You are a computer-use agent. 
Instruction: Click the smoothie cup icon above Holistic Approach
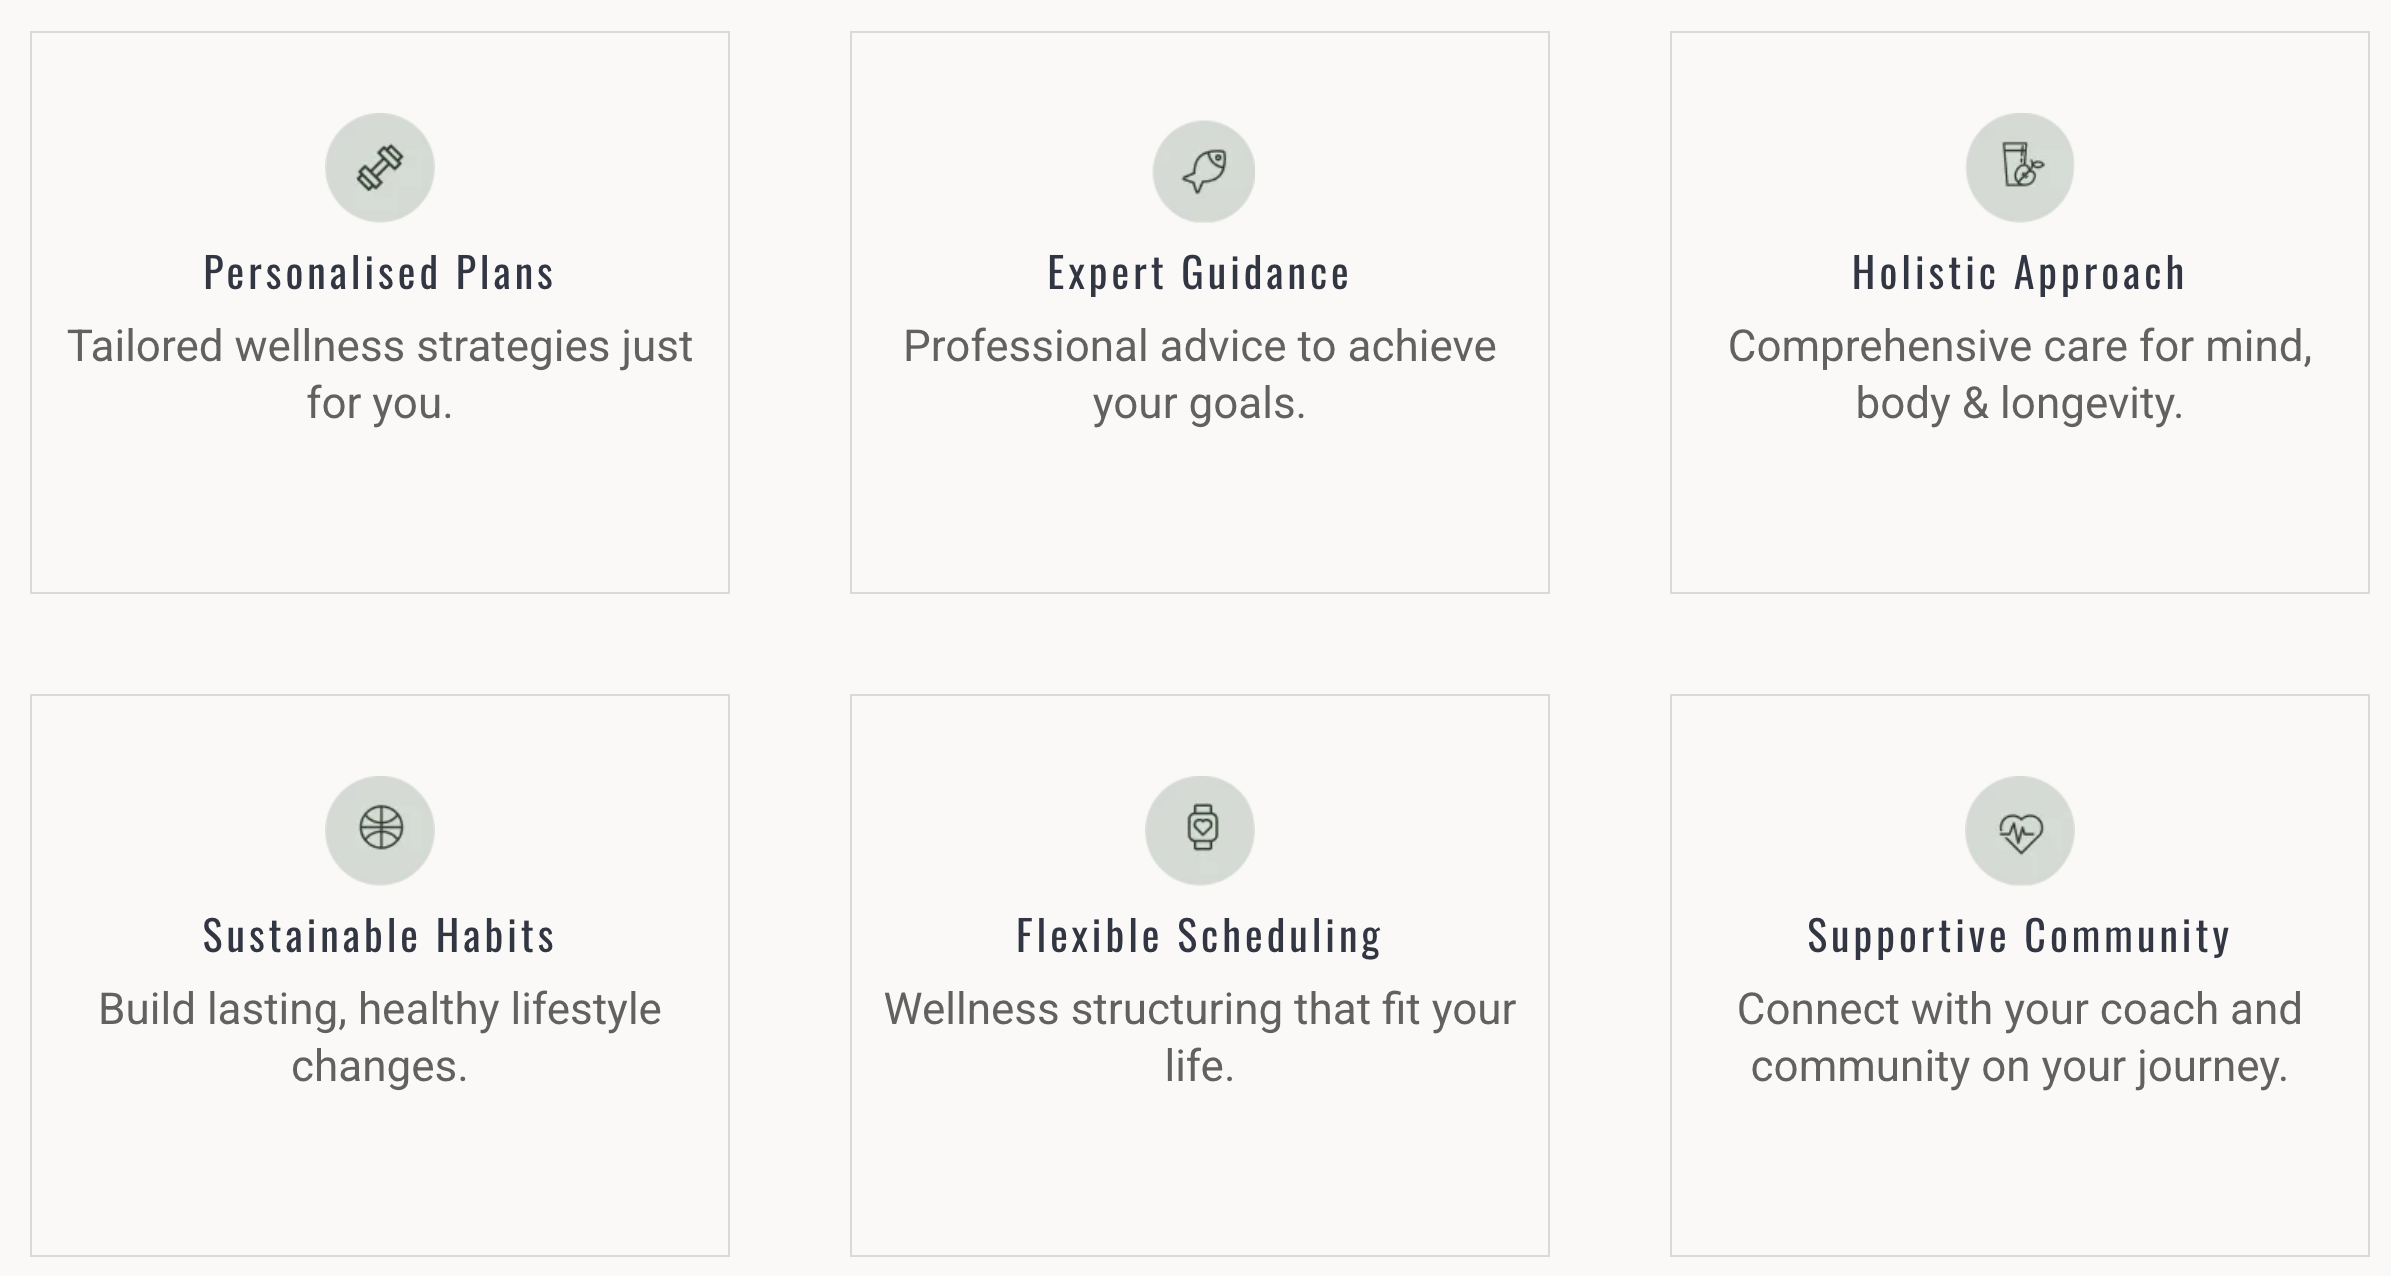pos(2019,166)
